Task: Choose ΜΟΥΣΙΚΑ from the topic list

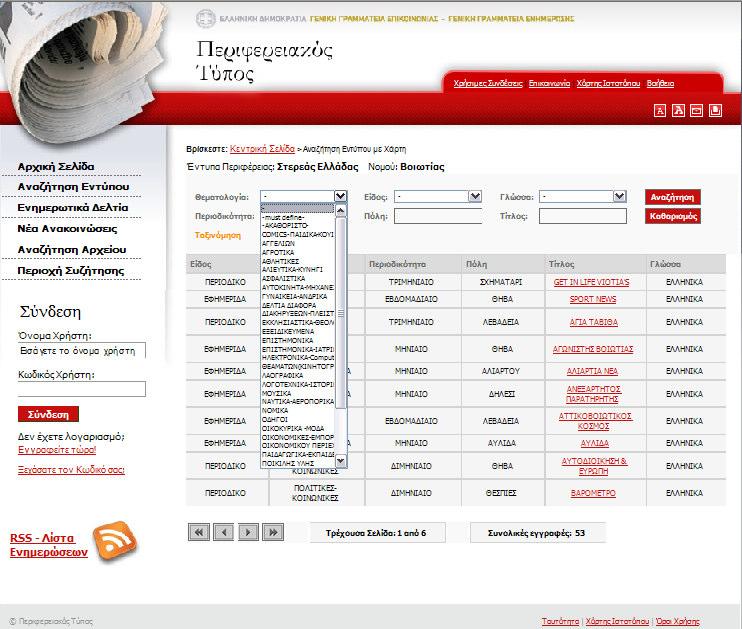Action: point(277,393)
